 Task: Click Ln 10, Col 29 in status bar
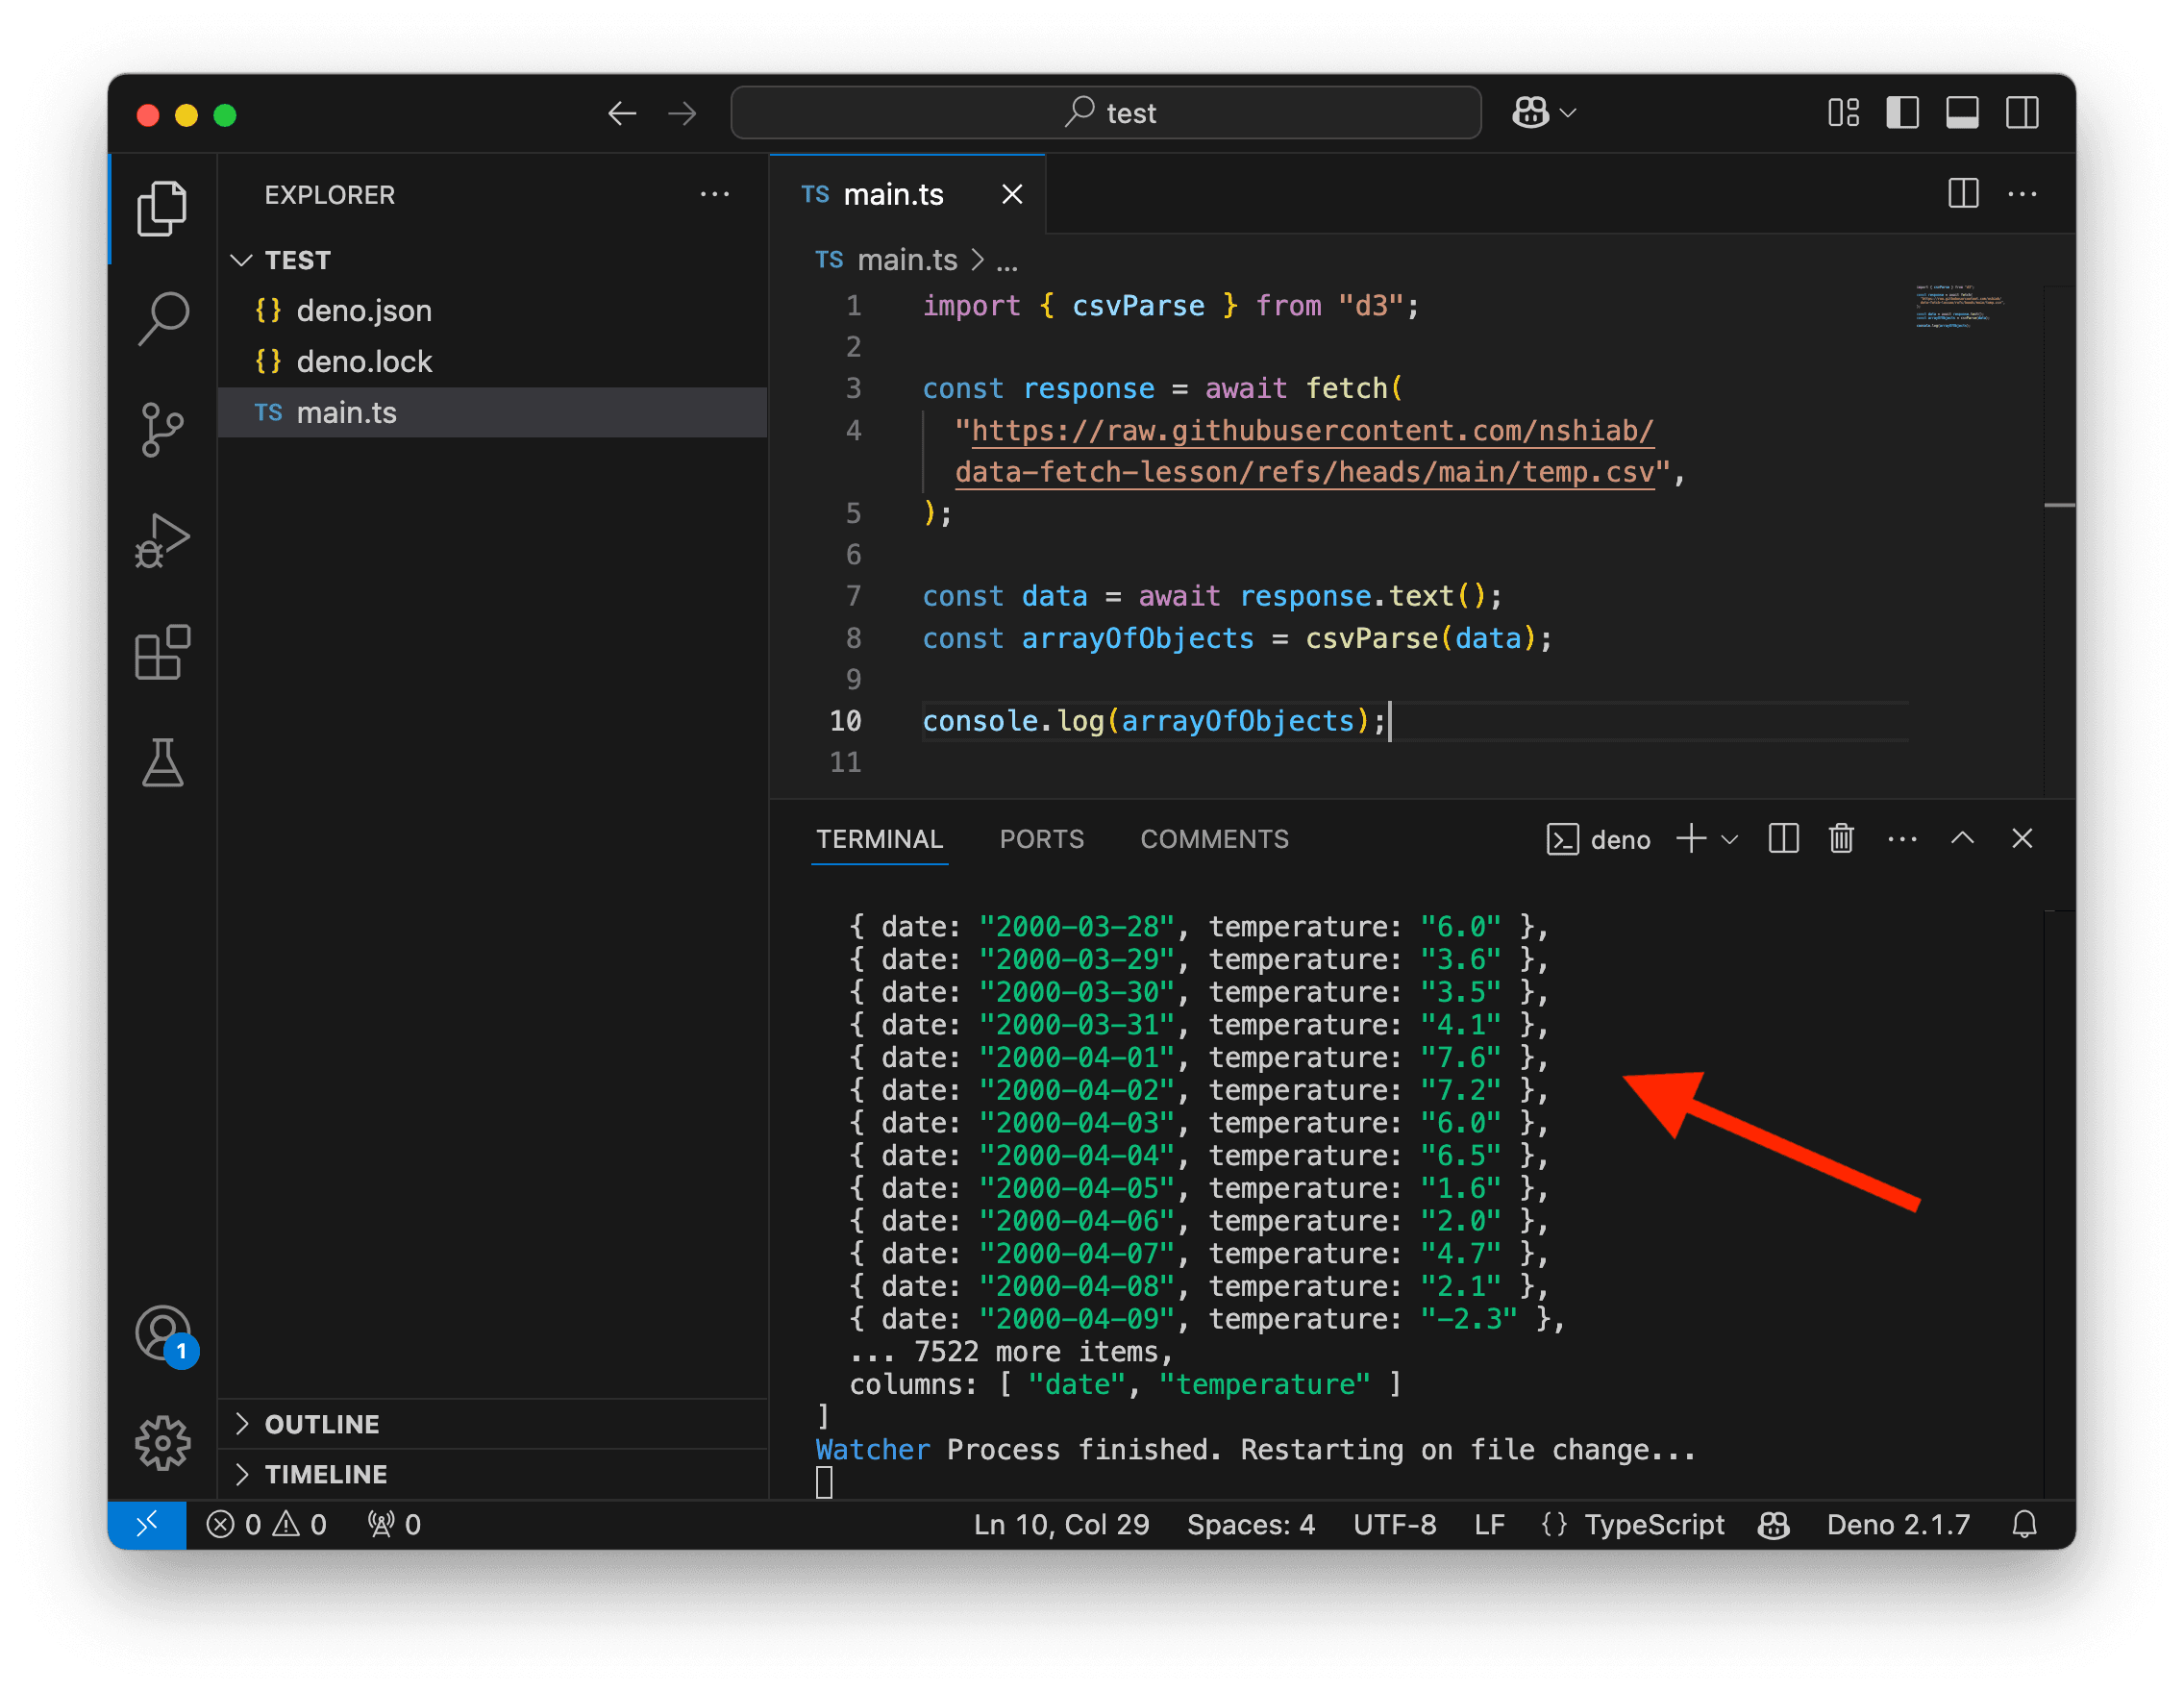click(1061, 1524)
